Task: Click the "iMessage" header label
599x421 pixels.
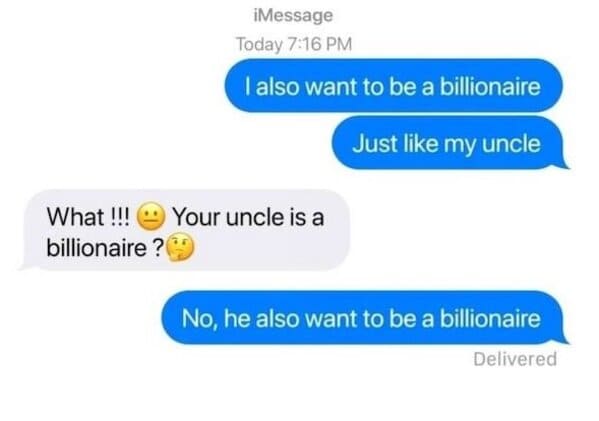Action: (x=293, y=16)
